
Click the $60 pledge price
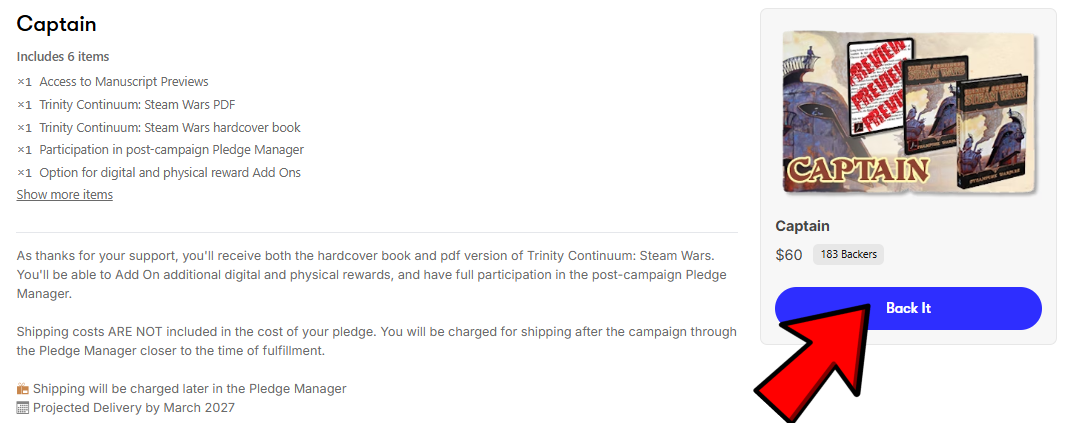[789, 255]
